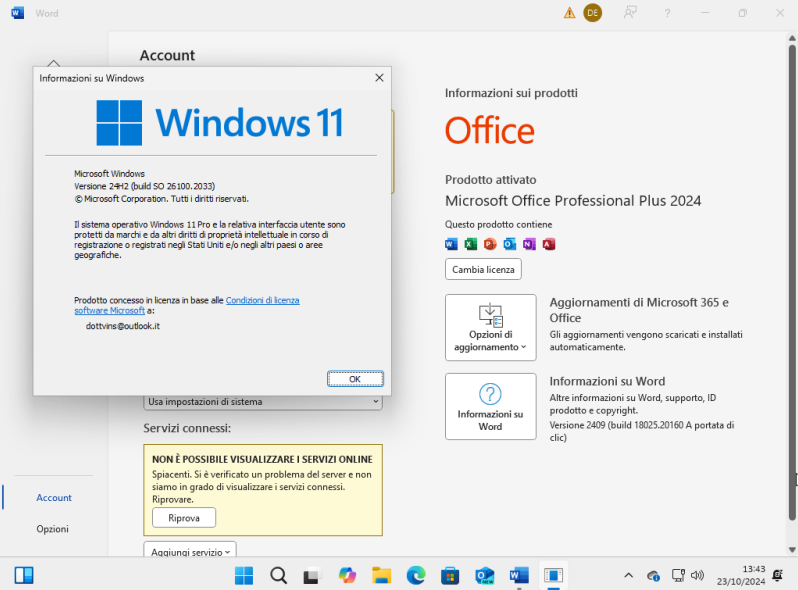798x590 pixels.
Task: Select Opzioni in the left sidebar
Action: point(52,529)
